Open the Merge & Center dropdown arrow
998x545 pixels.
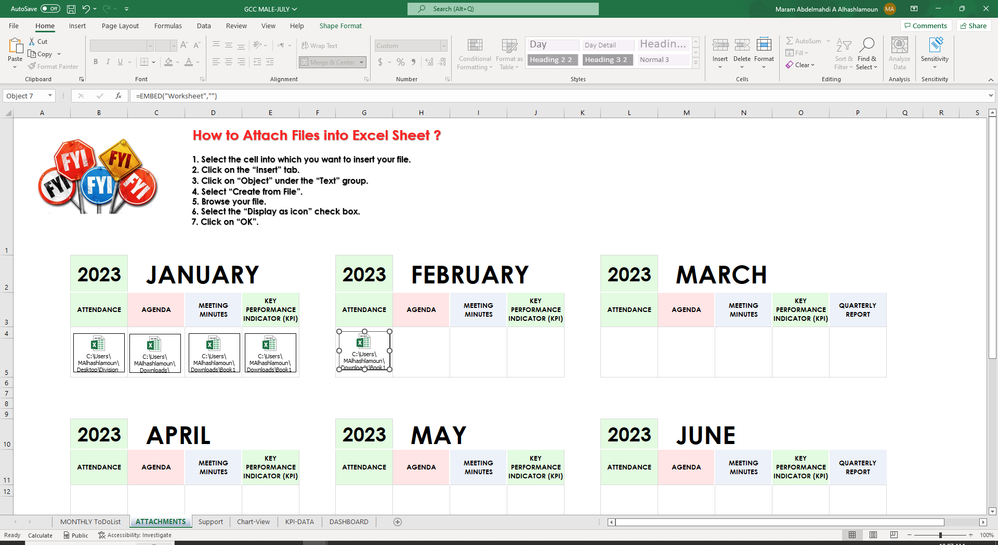[362, 62]
